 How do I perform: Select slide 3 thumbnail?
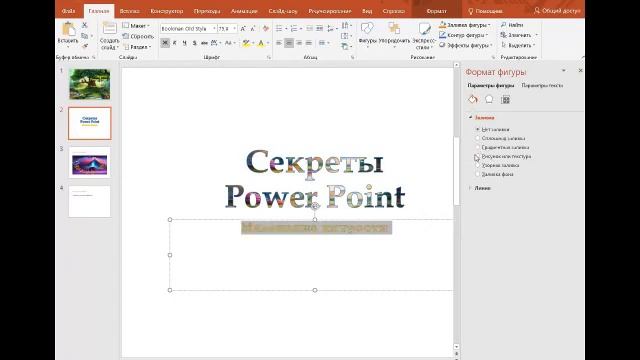89,162
